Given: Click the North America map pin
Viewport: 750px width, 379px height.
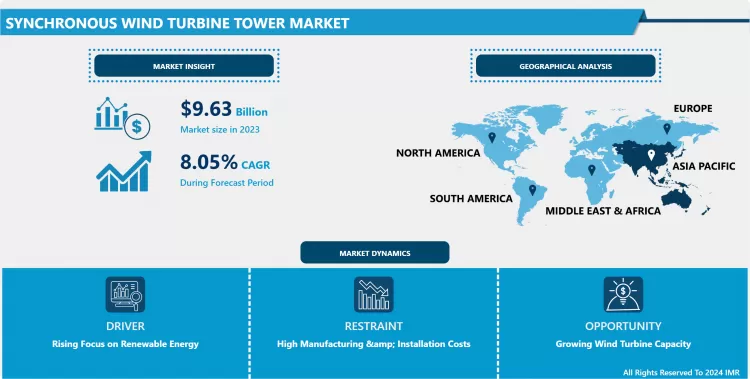Looking at the screenshot, I should [492, 137].
